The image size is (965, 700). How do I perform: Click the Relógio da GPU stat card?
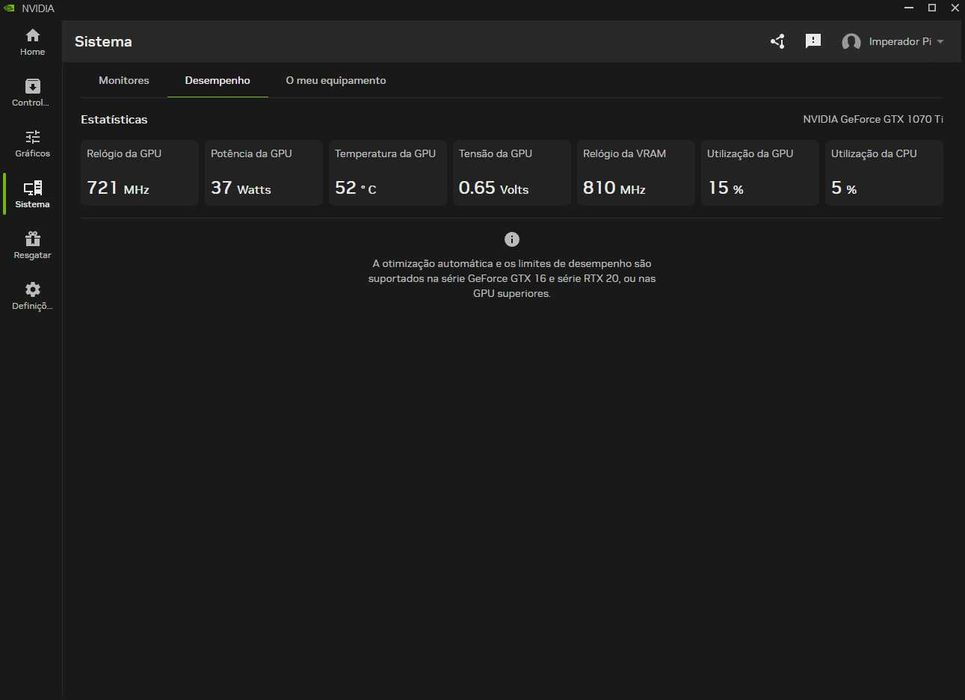point(140,172)
